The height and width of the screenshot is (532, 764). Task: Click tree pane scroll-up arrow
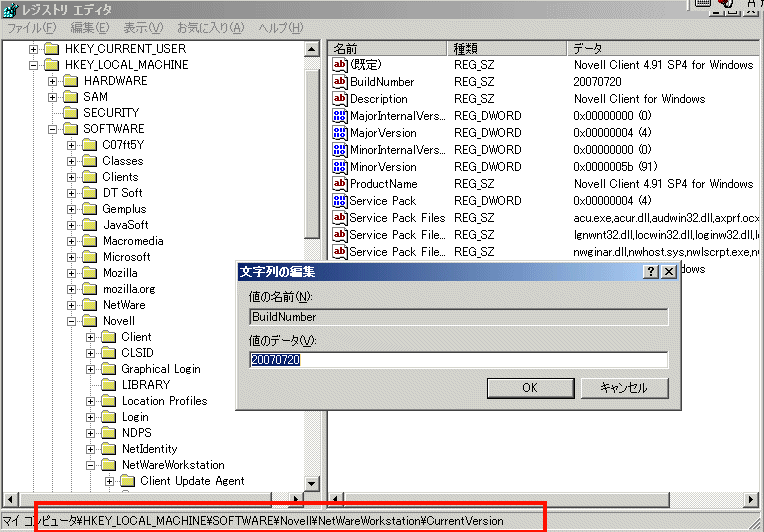coord(311,49)
